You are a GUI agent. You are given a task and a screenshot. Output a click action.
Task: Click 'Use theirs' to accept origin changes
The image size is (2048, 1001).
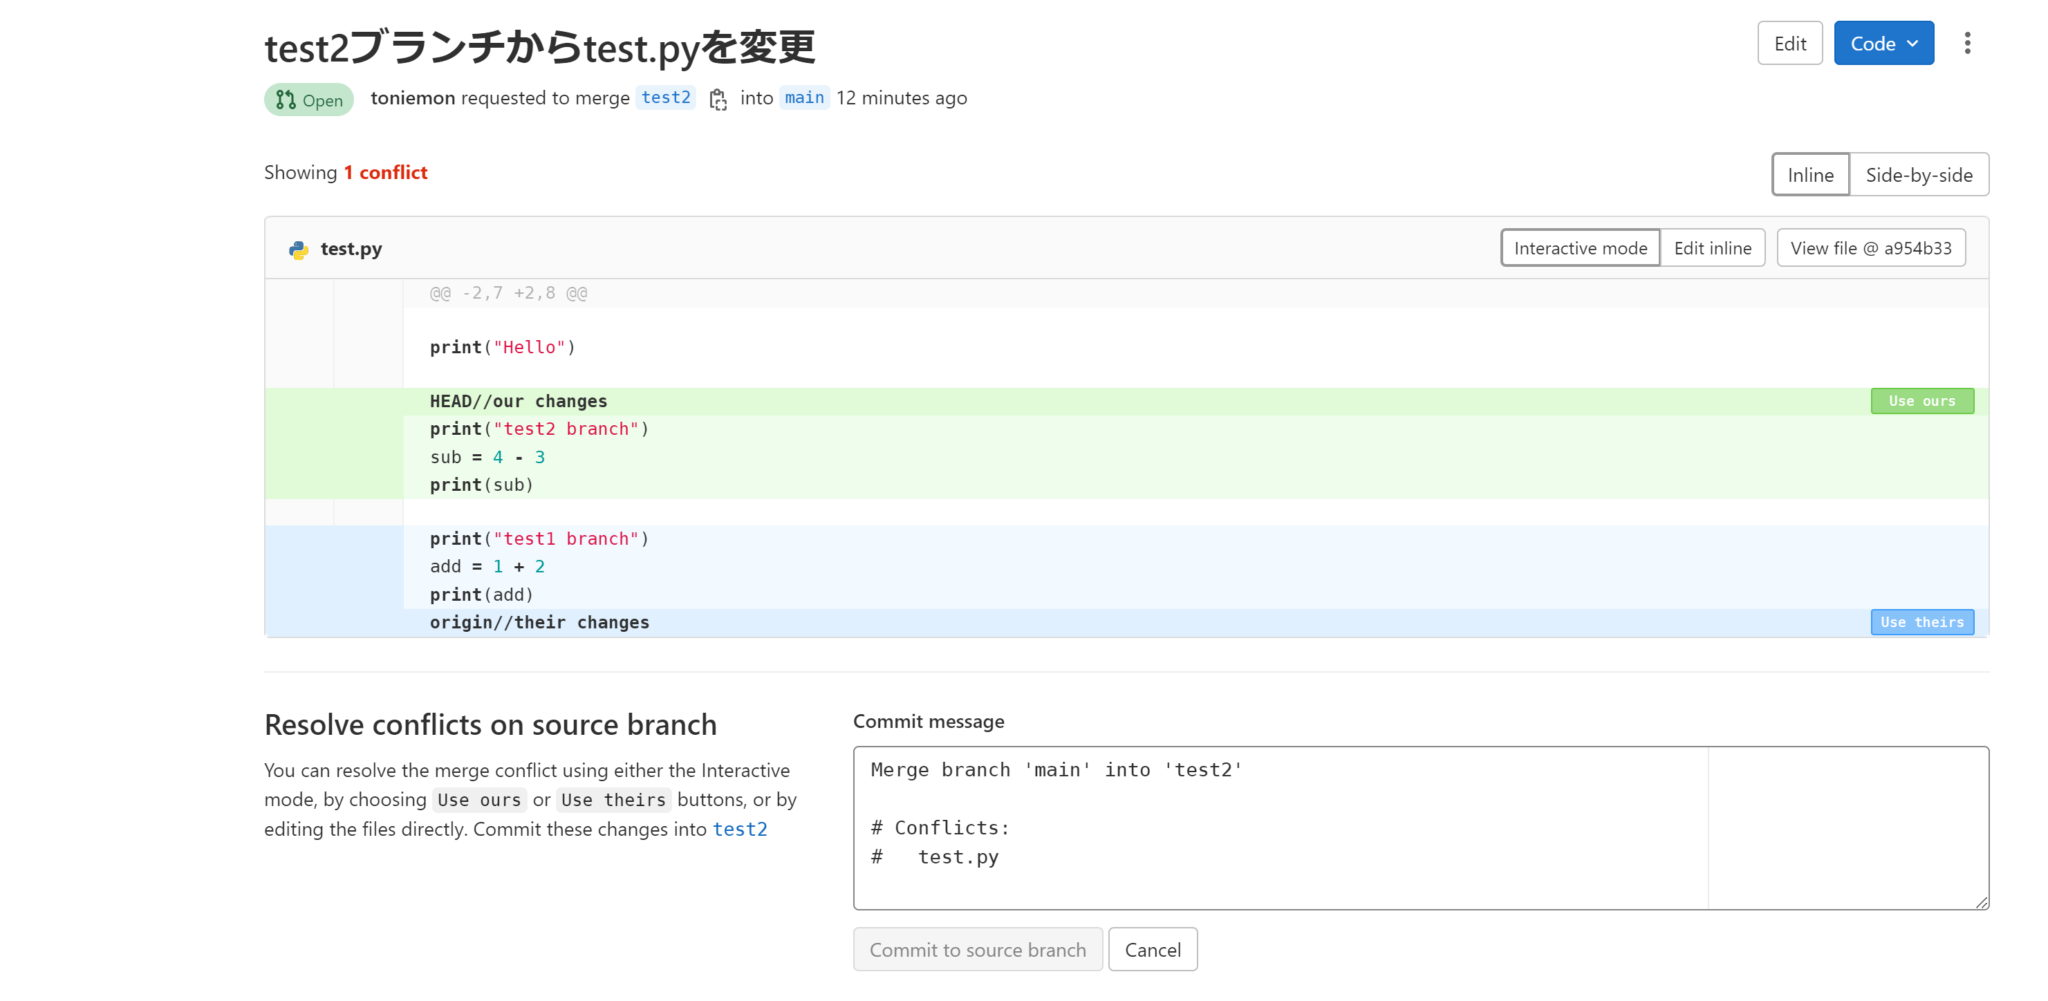1921,622
